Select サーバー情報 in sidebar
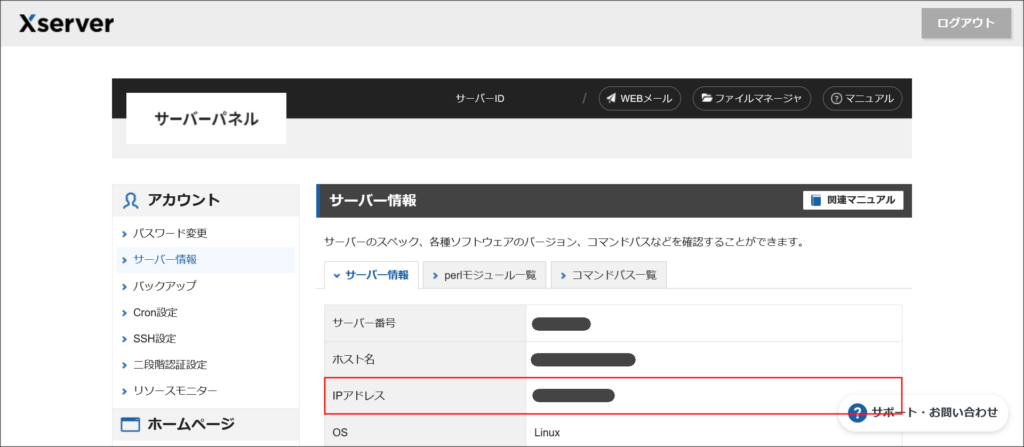This screenshot has width=1024, height=447. tap(165, 259)
